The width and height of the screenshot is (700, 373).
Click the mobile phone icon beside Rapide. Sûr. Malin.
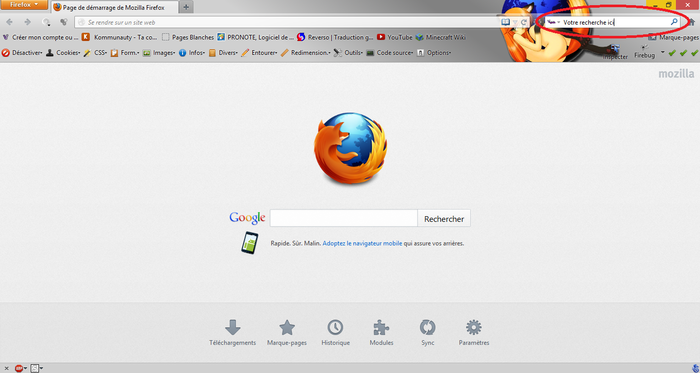pyautogui.click(x=250, y=243)
